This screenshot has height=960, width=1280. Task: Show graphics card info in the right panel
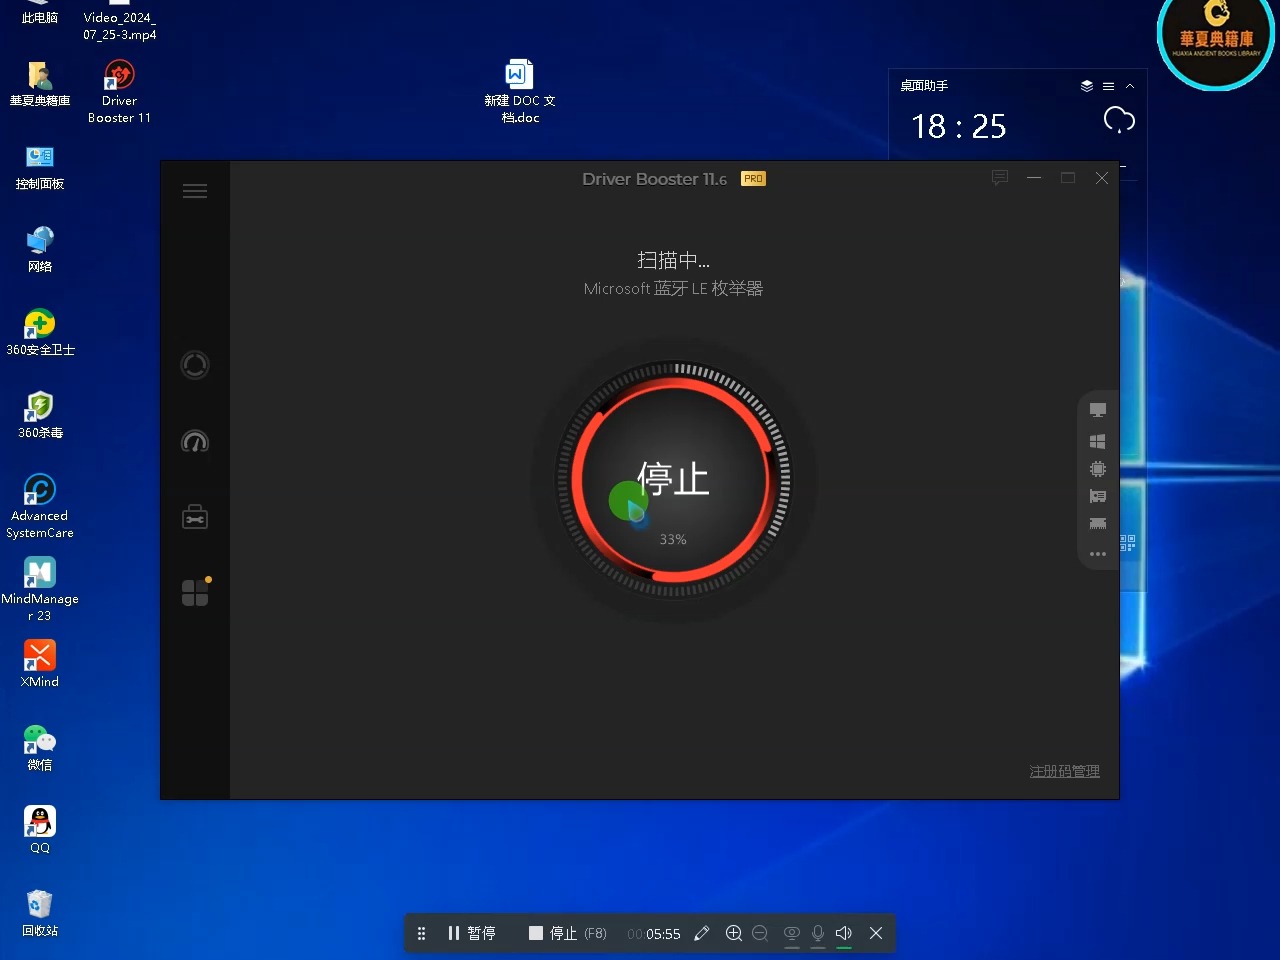pos(1098,496)
